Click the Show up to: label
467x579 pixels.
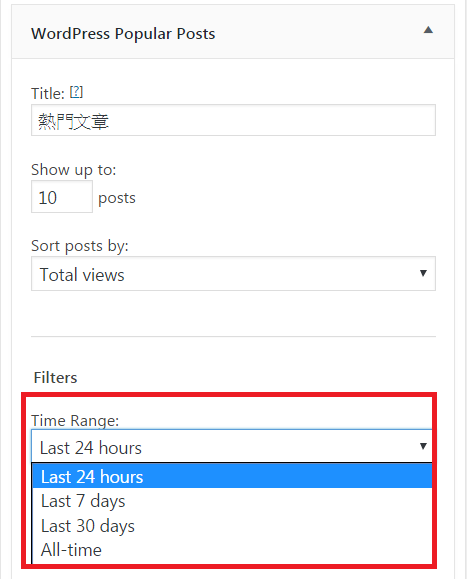pyautogui.click(x=73, y=170)
